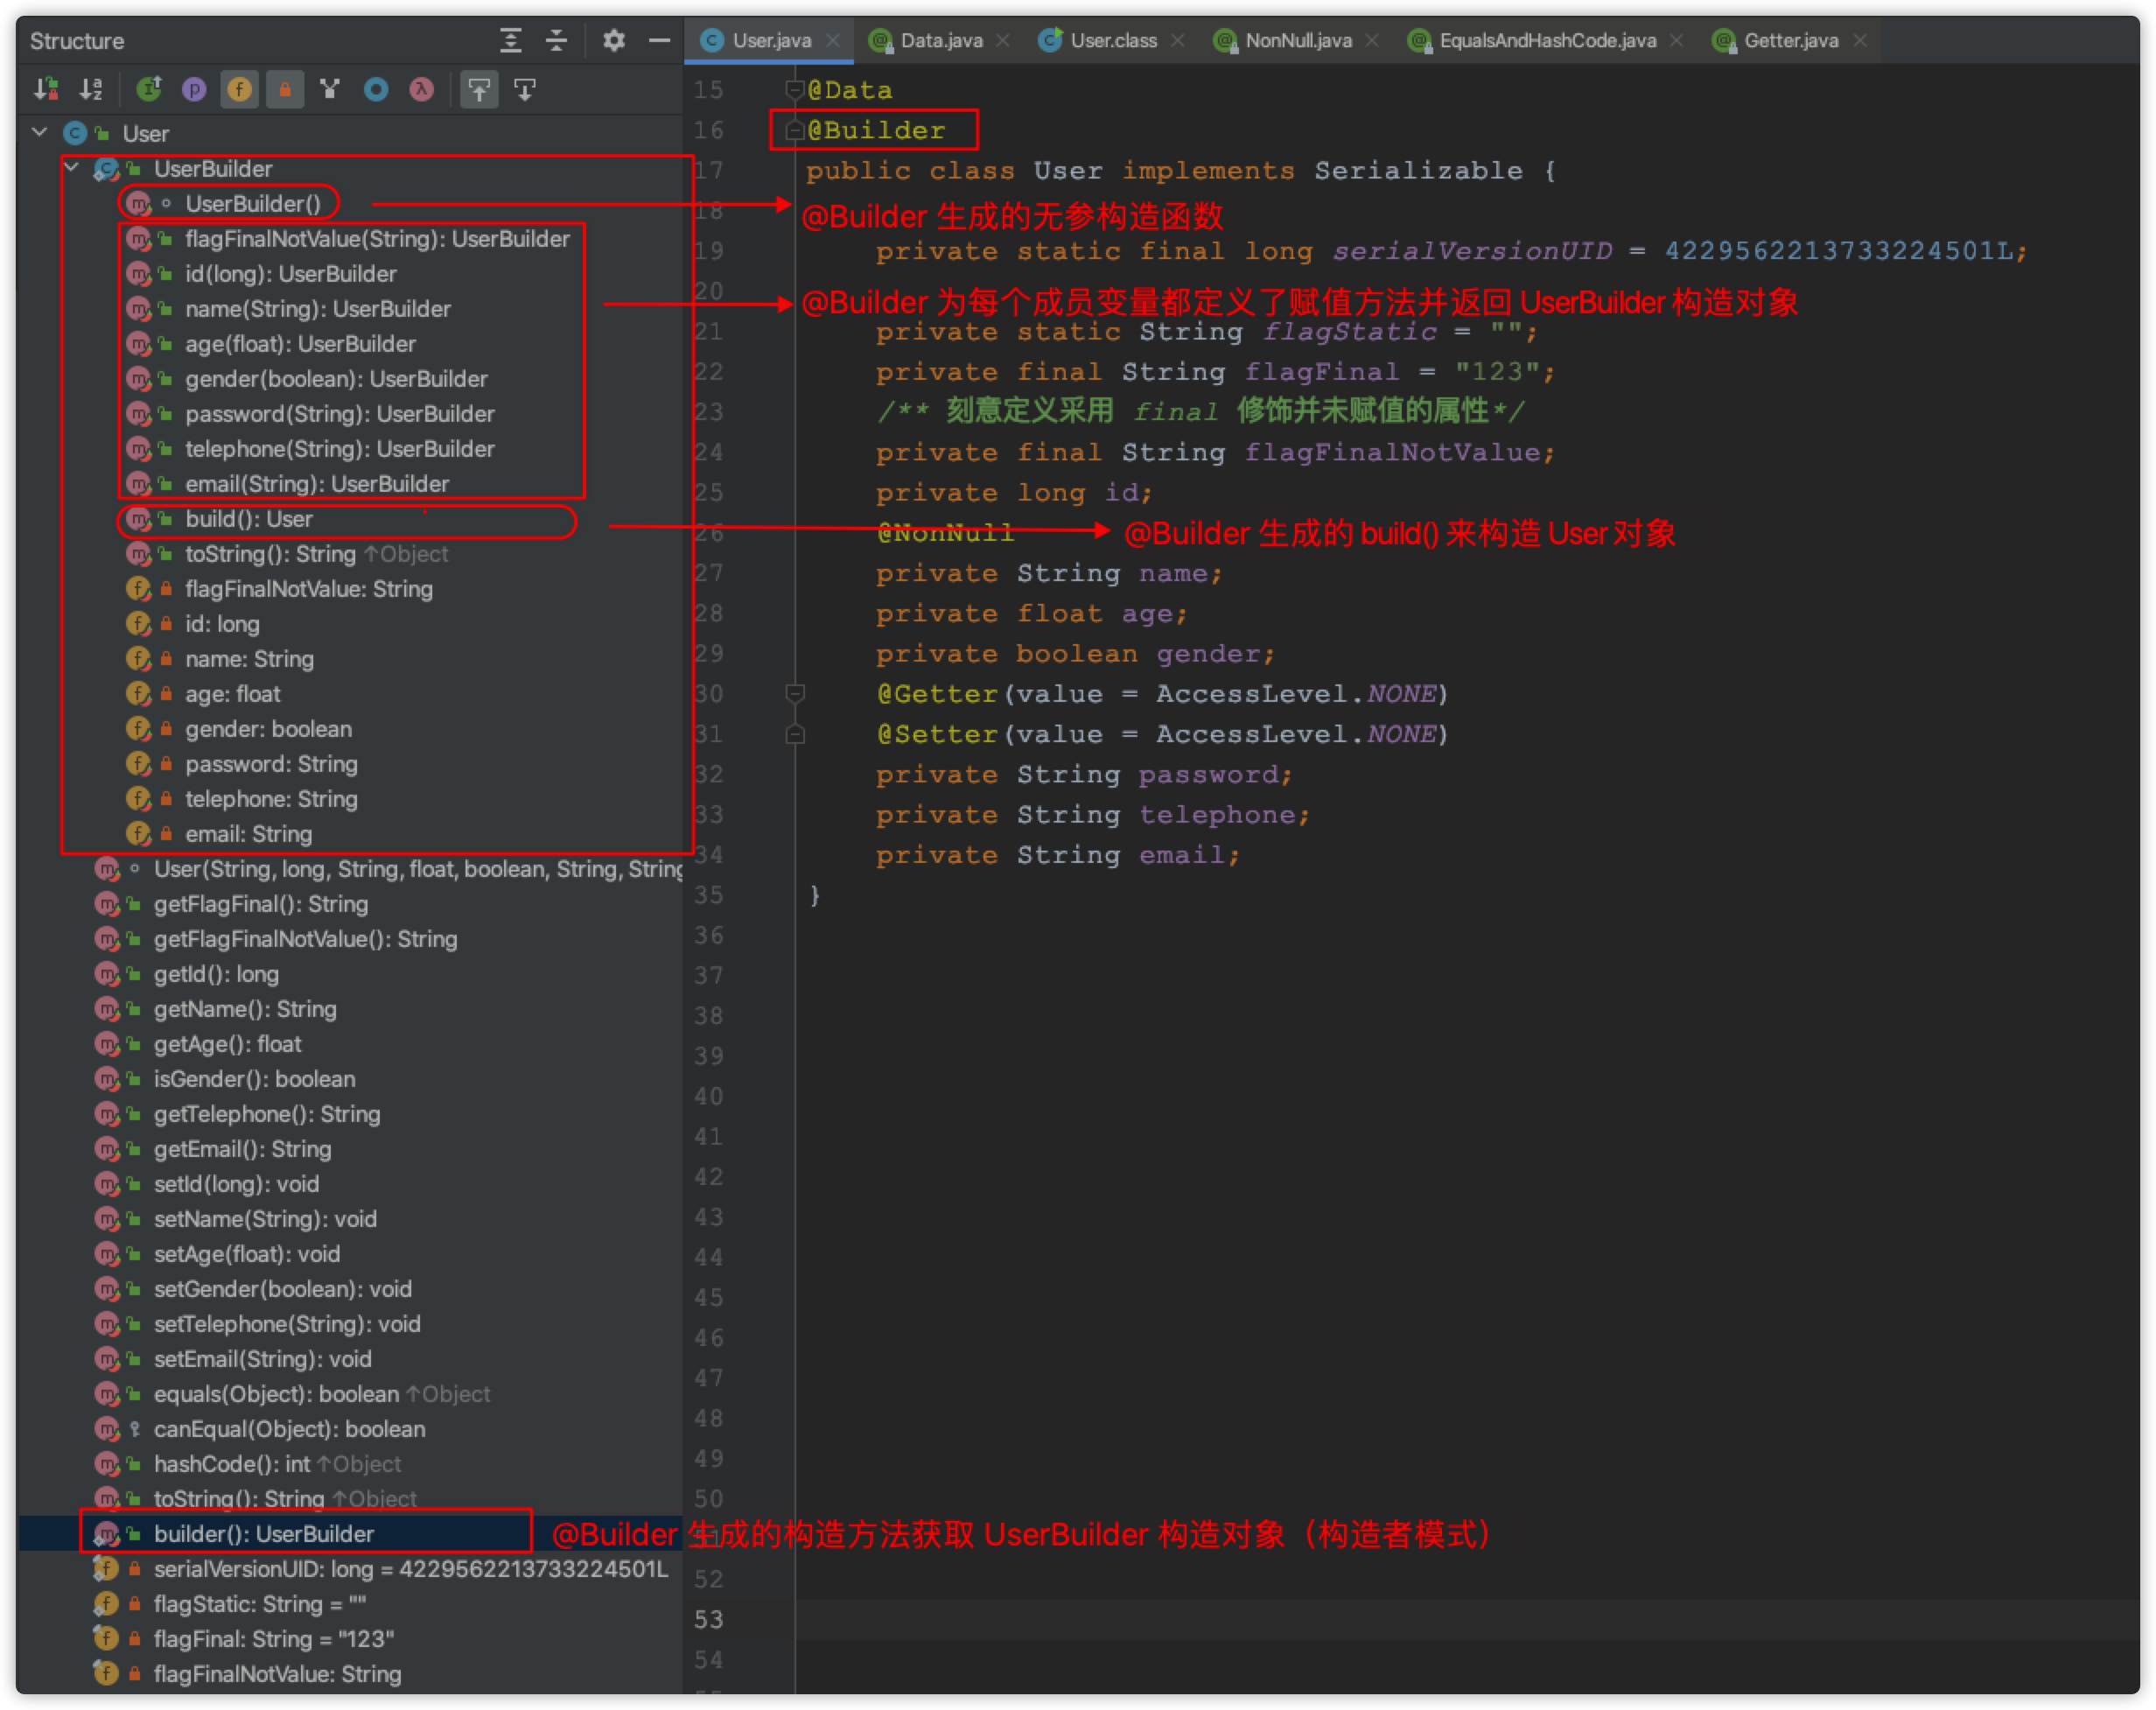Close the NonNull.java tab

point(1372,41)
